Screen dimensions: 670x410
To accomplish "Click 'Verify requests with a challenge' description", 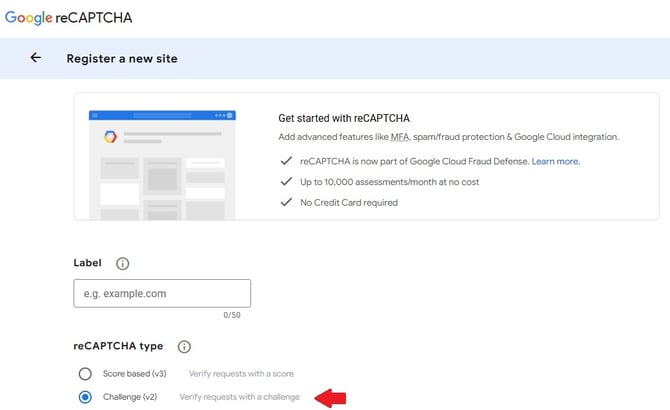I will [240, 397].
